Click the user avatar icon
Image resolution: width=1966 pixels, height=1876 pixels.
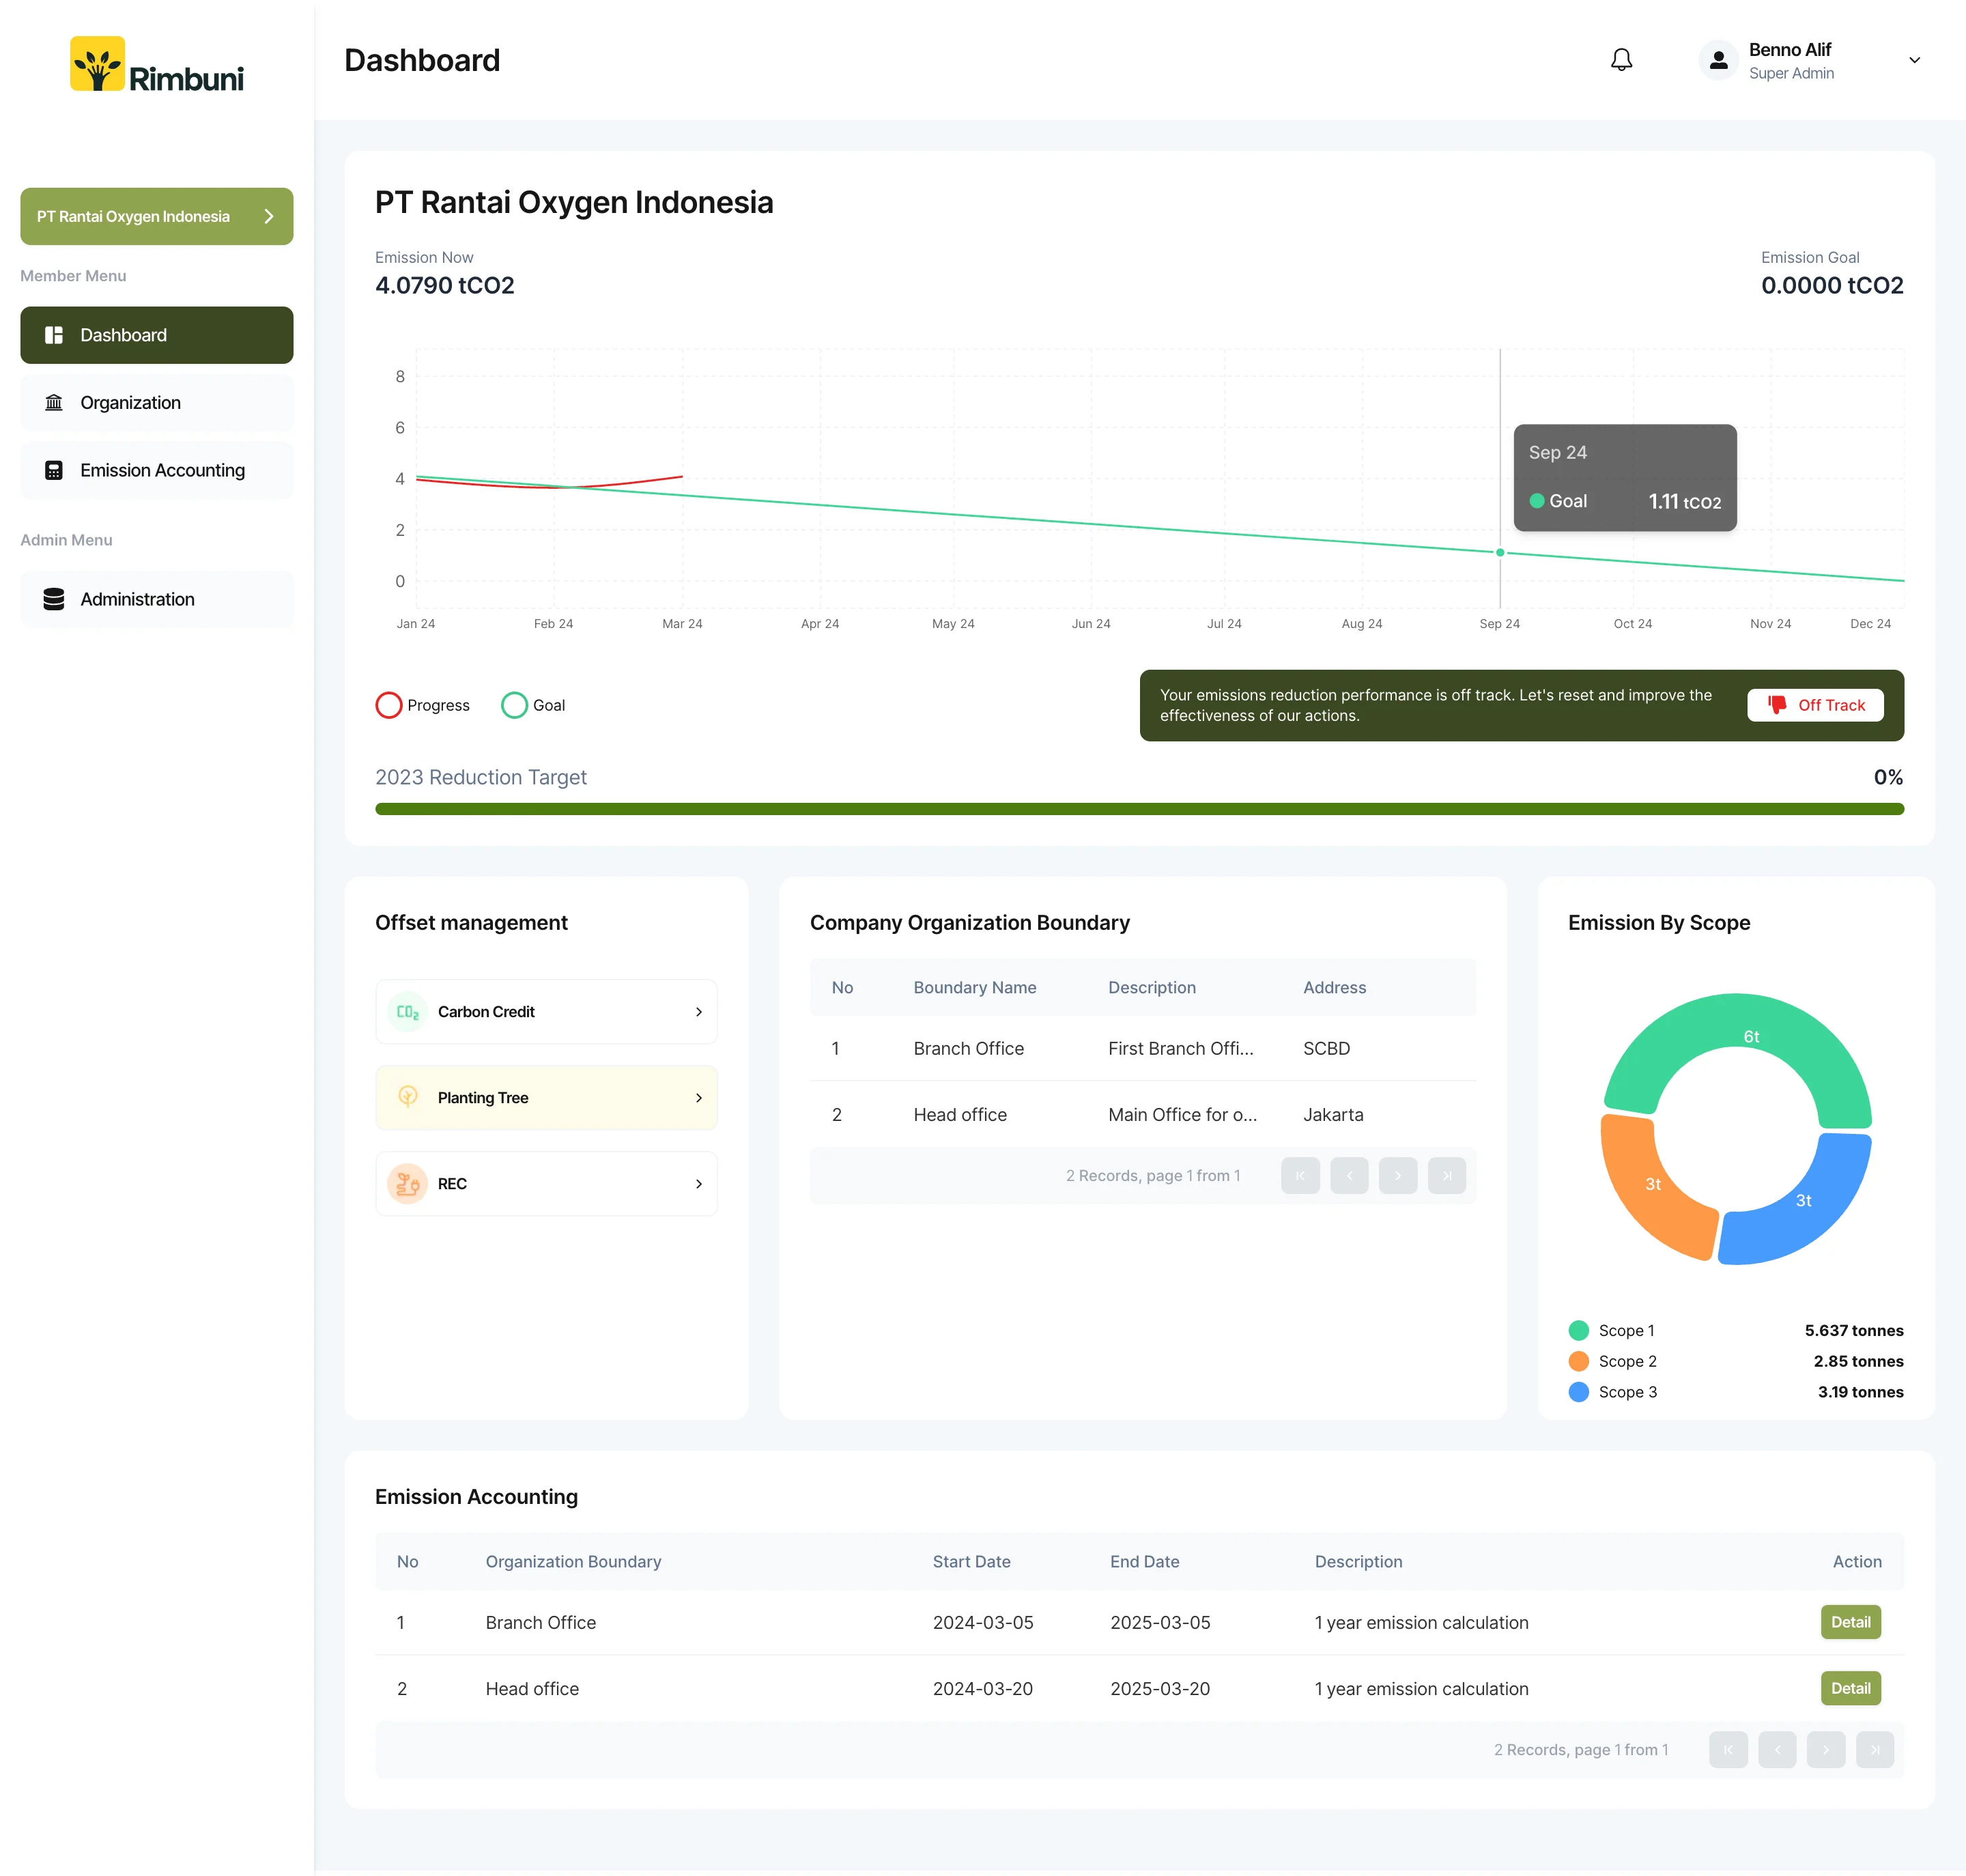pos(1718,60)
